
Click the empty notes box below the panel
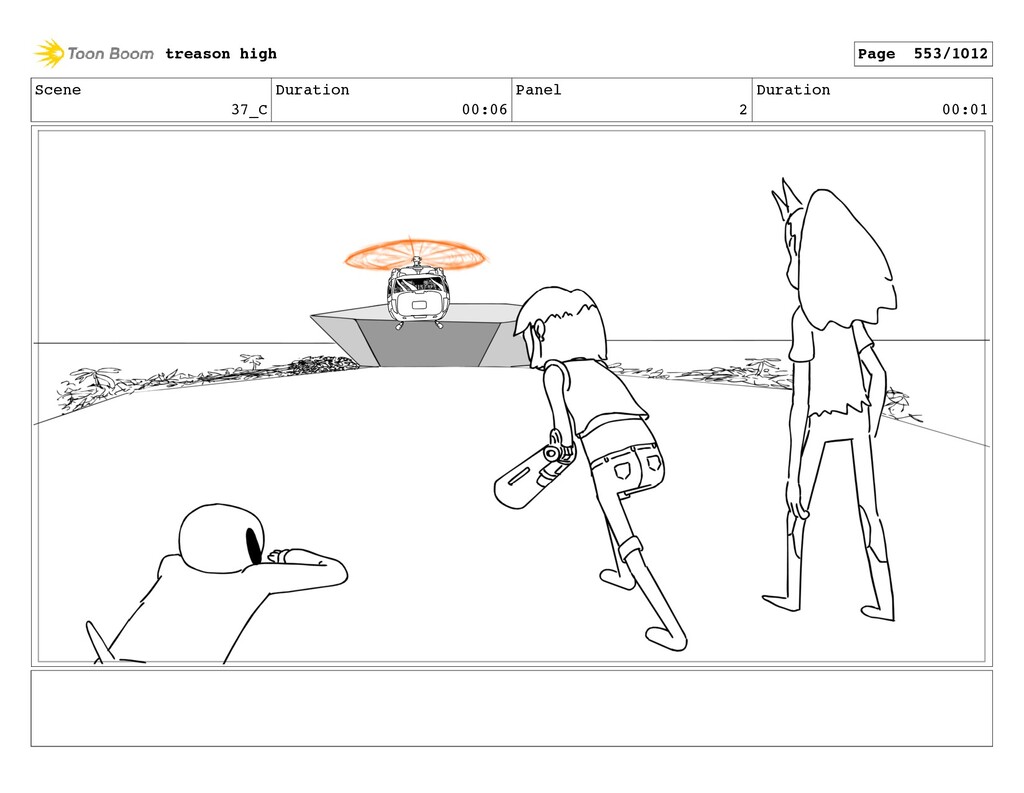pos(511,708)
